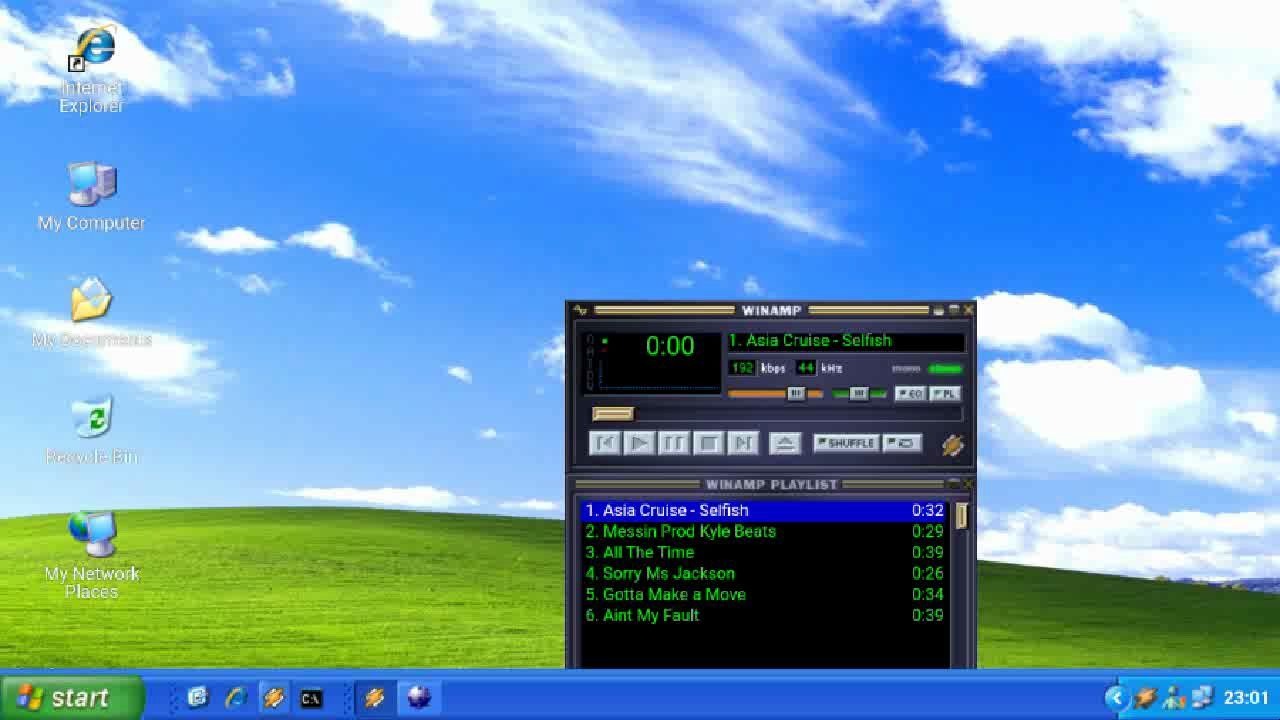Click the Windows Messenger tray icon
The height and width of the screenshot is (720, 1280).
(x=1174, y=697)
